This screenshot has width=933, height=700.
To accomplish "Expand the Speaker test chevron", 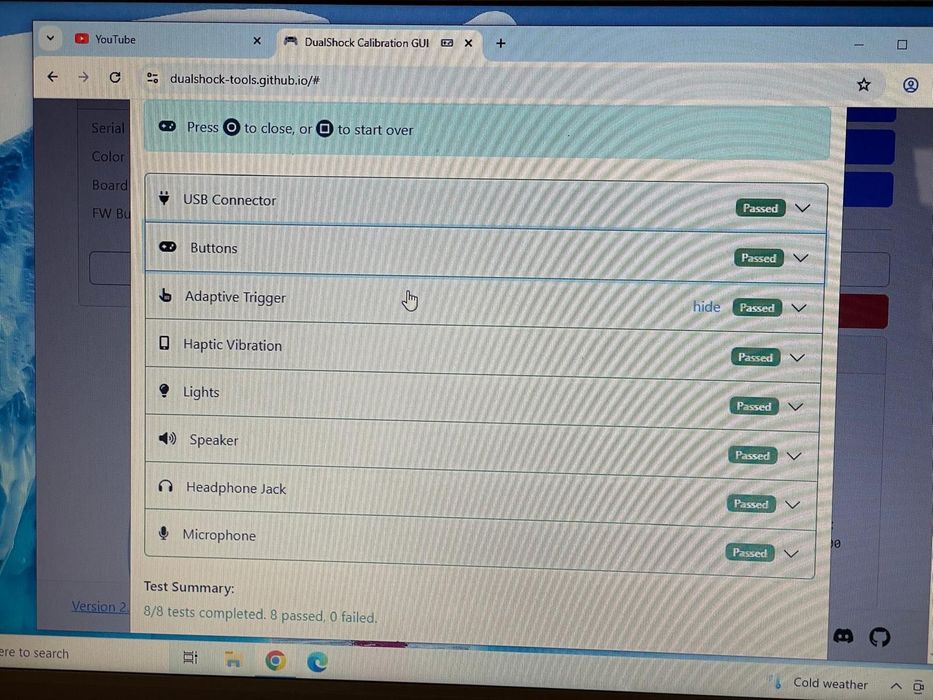I will [x=794, y=456].
